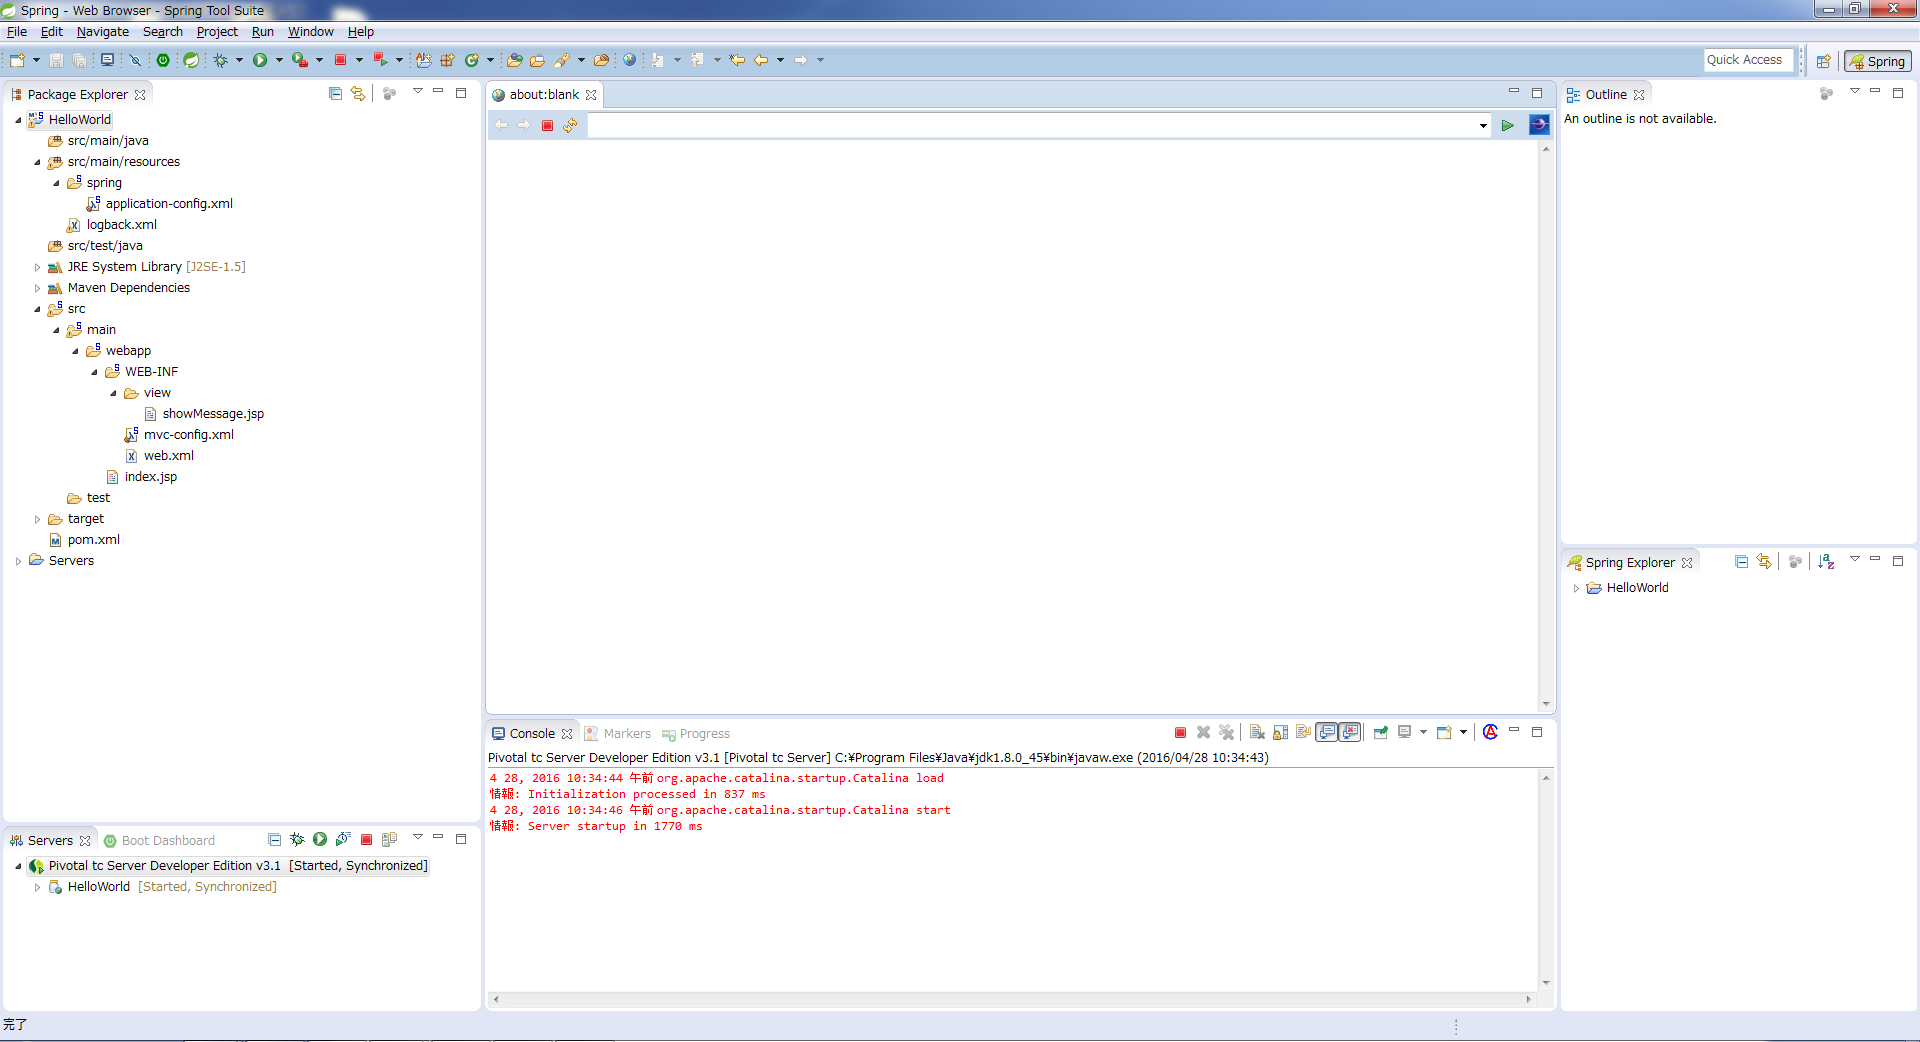1920x1042 pixels.
Task: Collapse the HelloWorld project tree
Action: (18, 120)
